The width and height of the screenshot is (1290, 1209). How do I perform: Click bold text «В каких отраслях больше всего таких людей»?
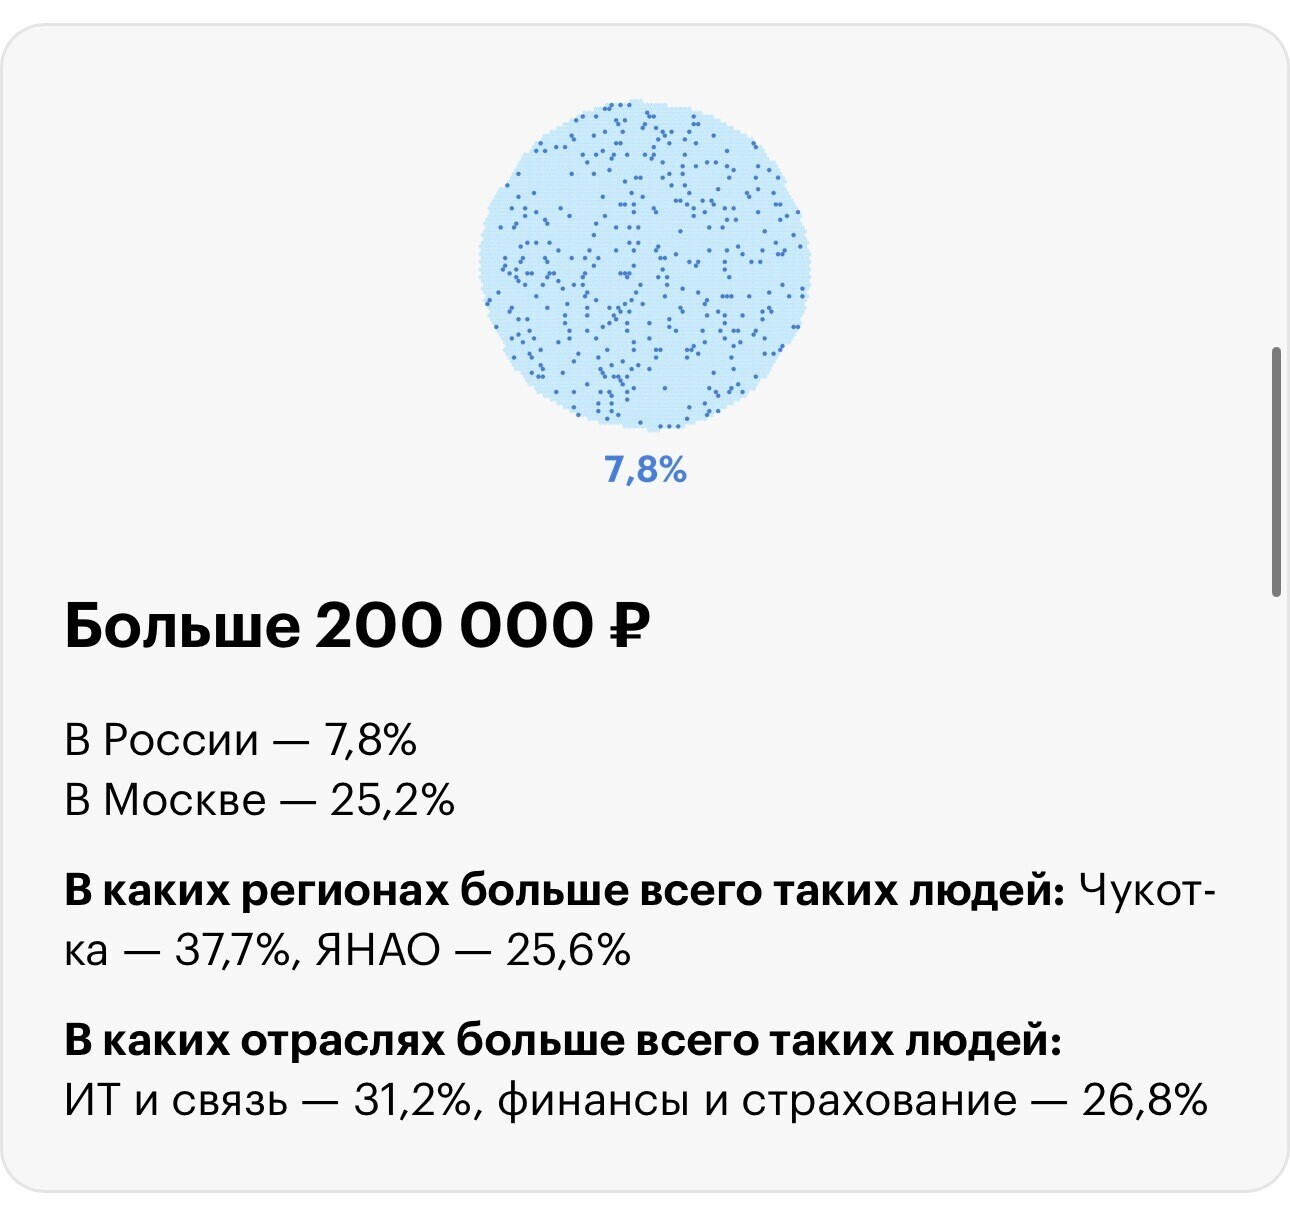tap(563, 1041)
